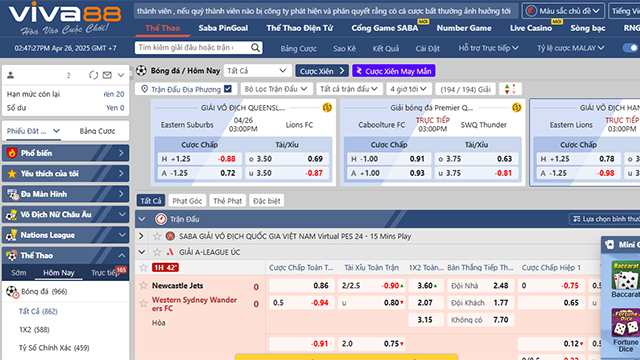640x360 pixels.
Task: Favorite the Newcastle Jets match star
Action: pyautogui.click(x=143, y=285)
